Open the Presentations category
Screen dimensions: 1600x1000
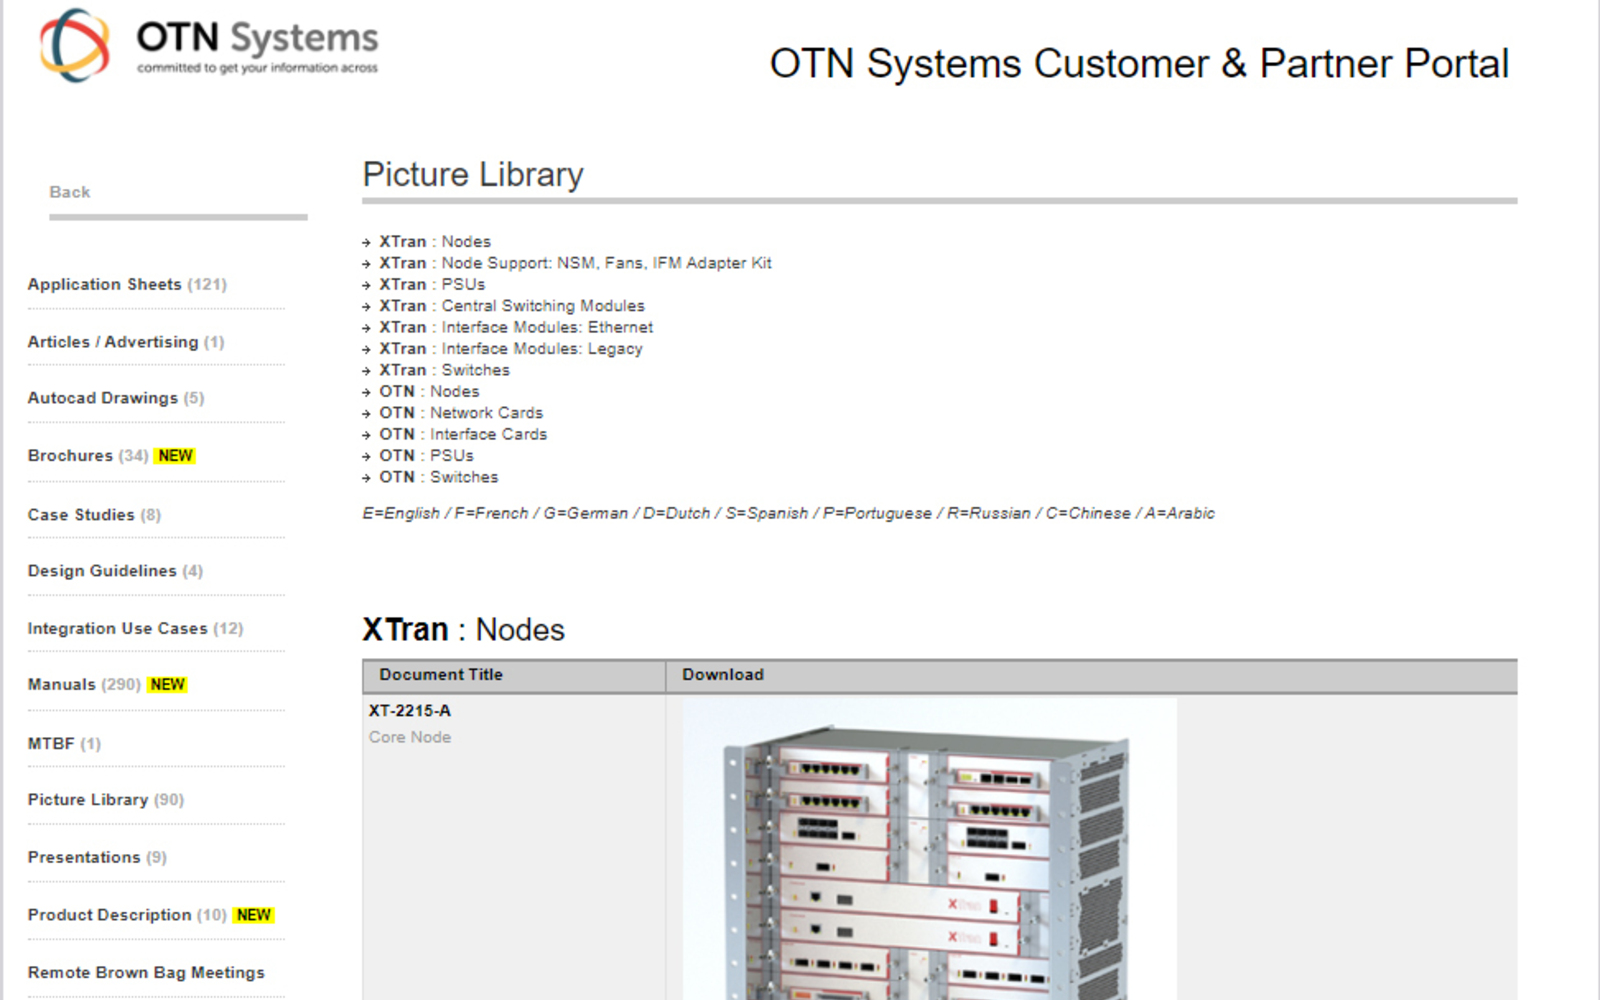coord(84,858)
